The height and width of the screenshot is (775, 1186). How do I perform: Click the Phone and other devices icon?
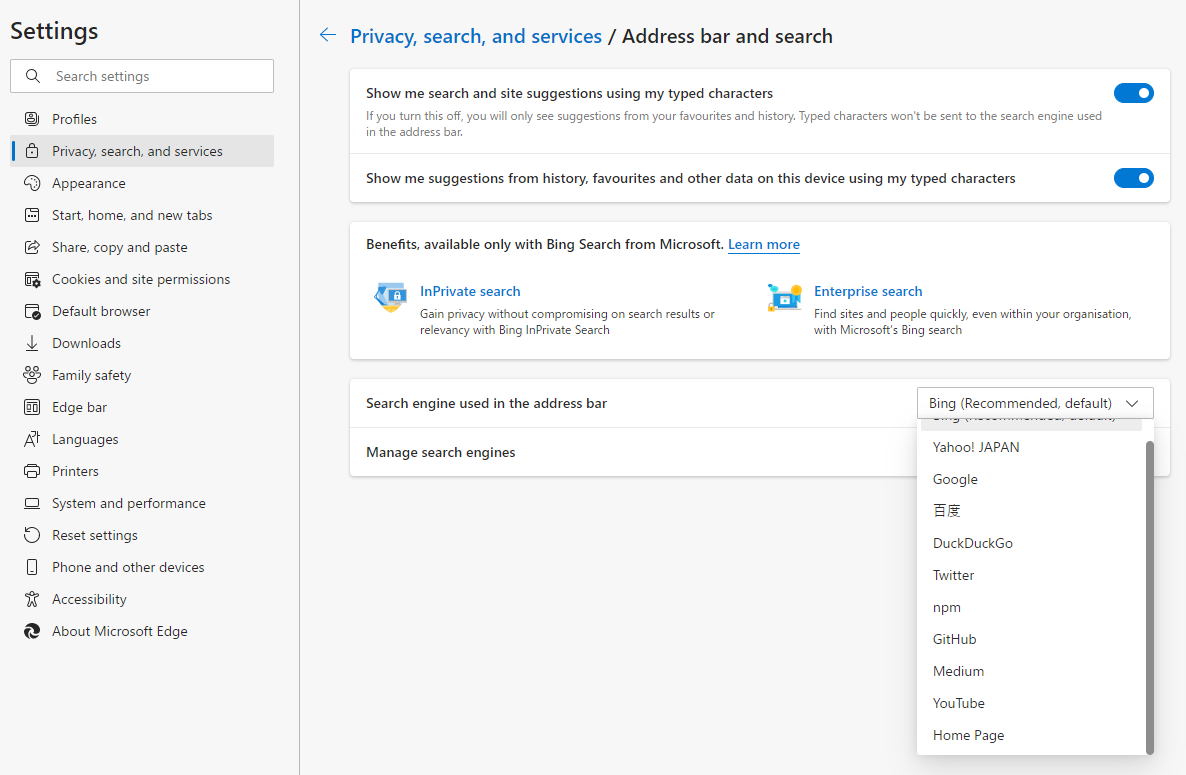coord(32,567)
